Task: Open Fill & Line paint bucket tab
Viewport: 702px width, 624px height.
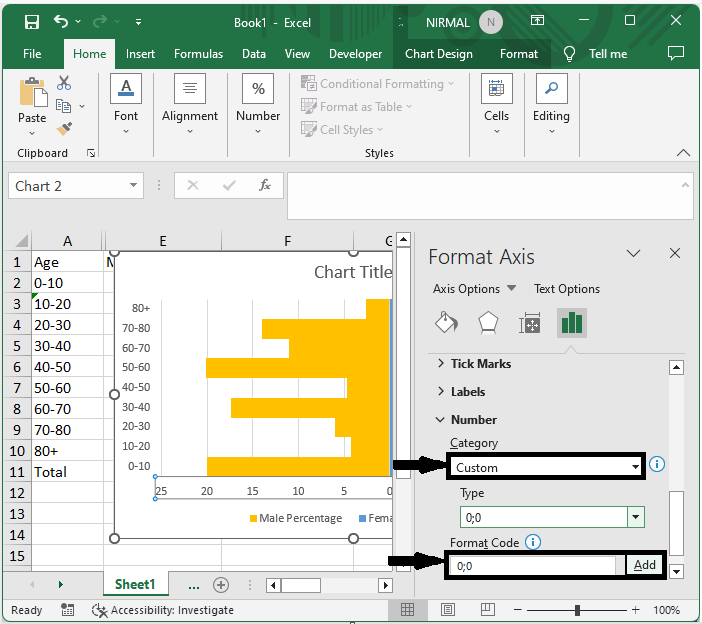Action: 446,322
